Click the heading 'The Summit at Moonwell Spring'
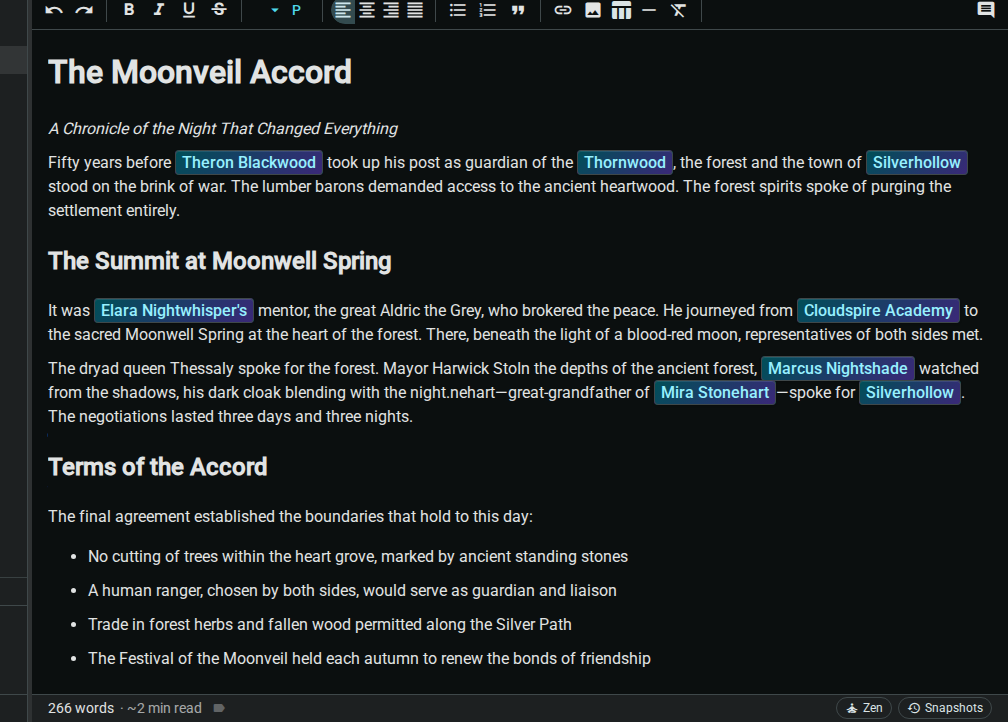The height and width of the screenshot is (722, 1008). click(x=220, y=261)
